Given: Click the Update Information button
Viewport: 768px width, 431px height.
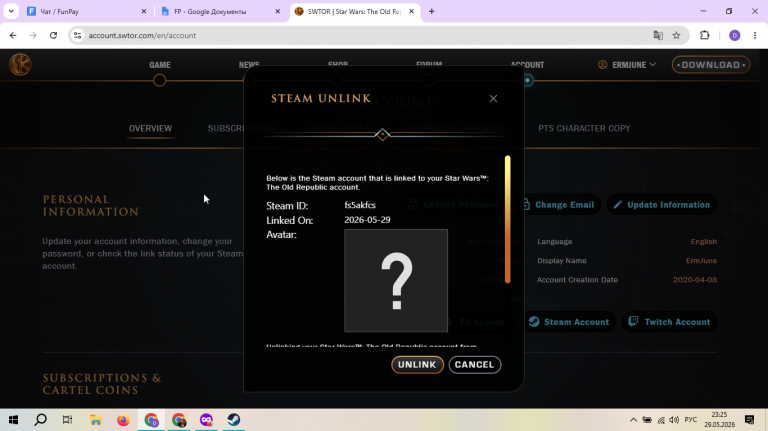Looking at the screenshot, I should click(x=662, y=205).
